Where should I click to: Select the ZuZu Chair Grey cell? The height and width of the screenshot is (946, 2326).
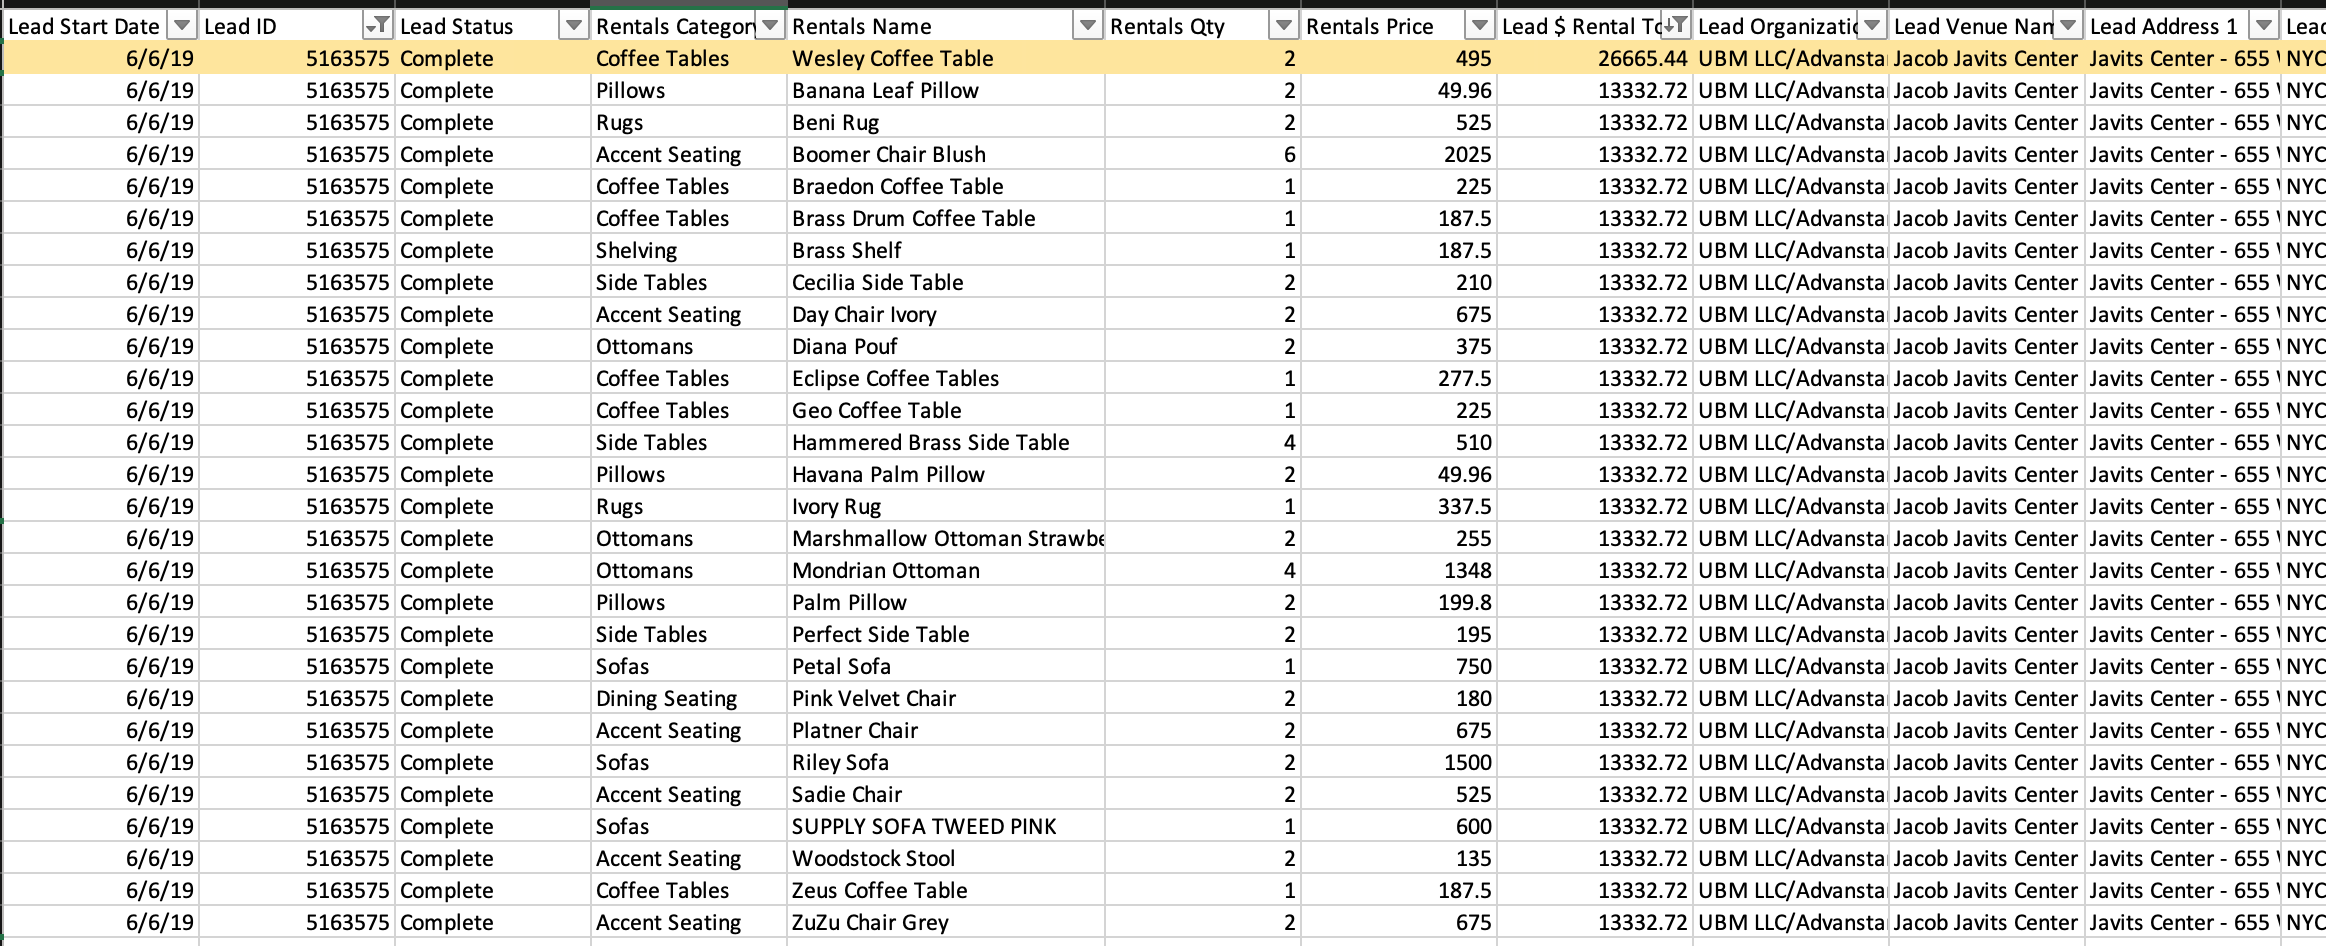coord(870,923)
